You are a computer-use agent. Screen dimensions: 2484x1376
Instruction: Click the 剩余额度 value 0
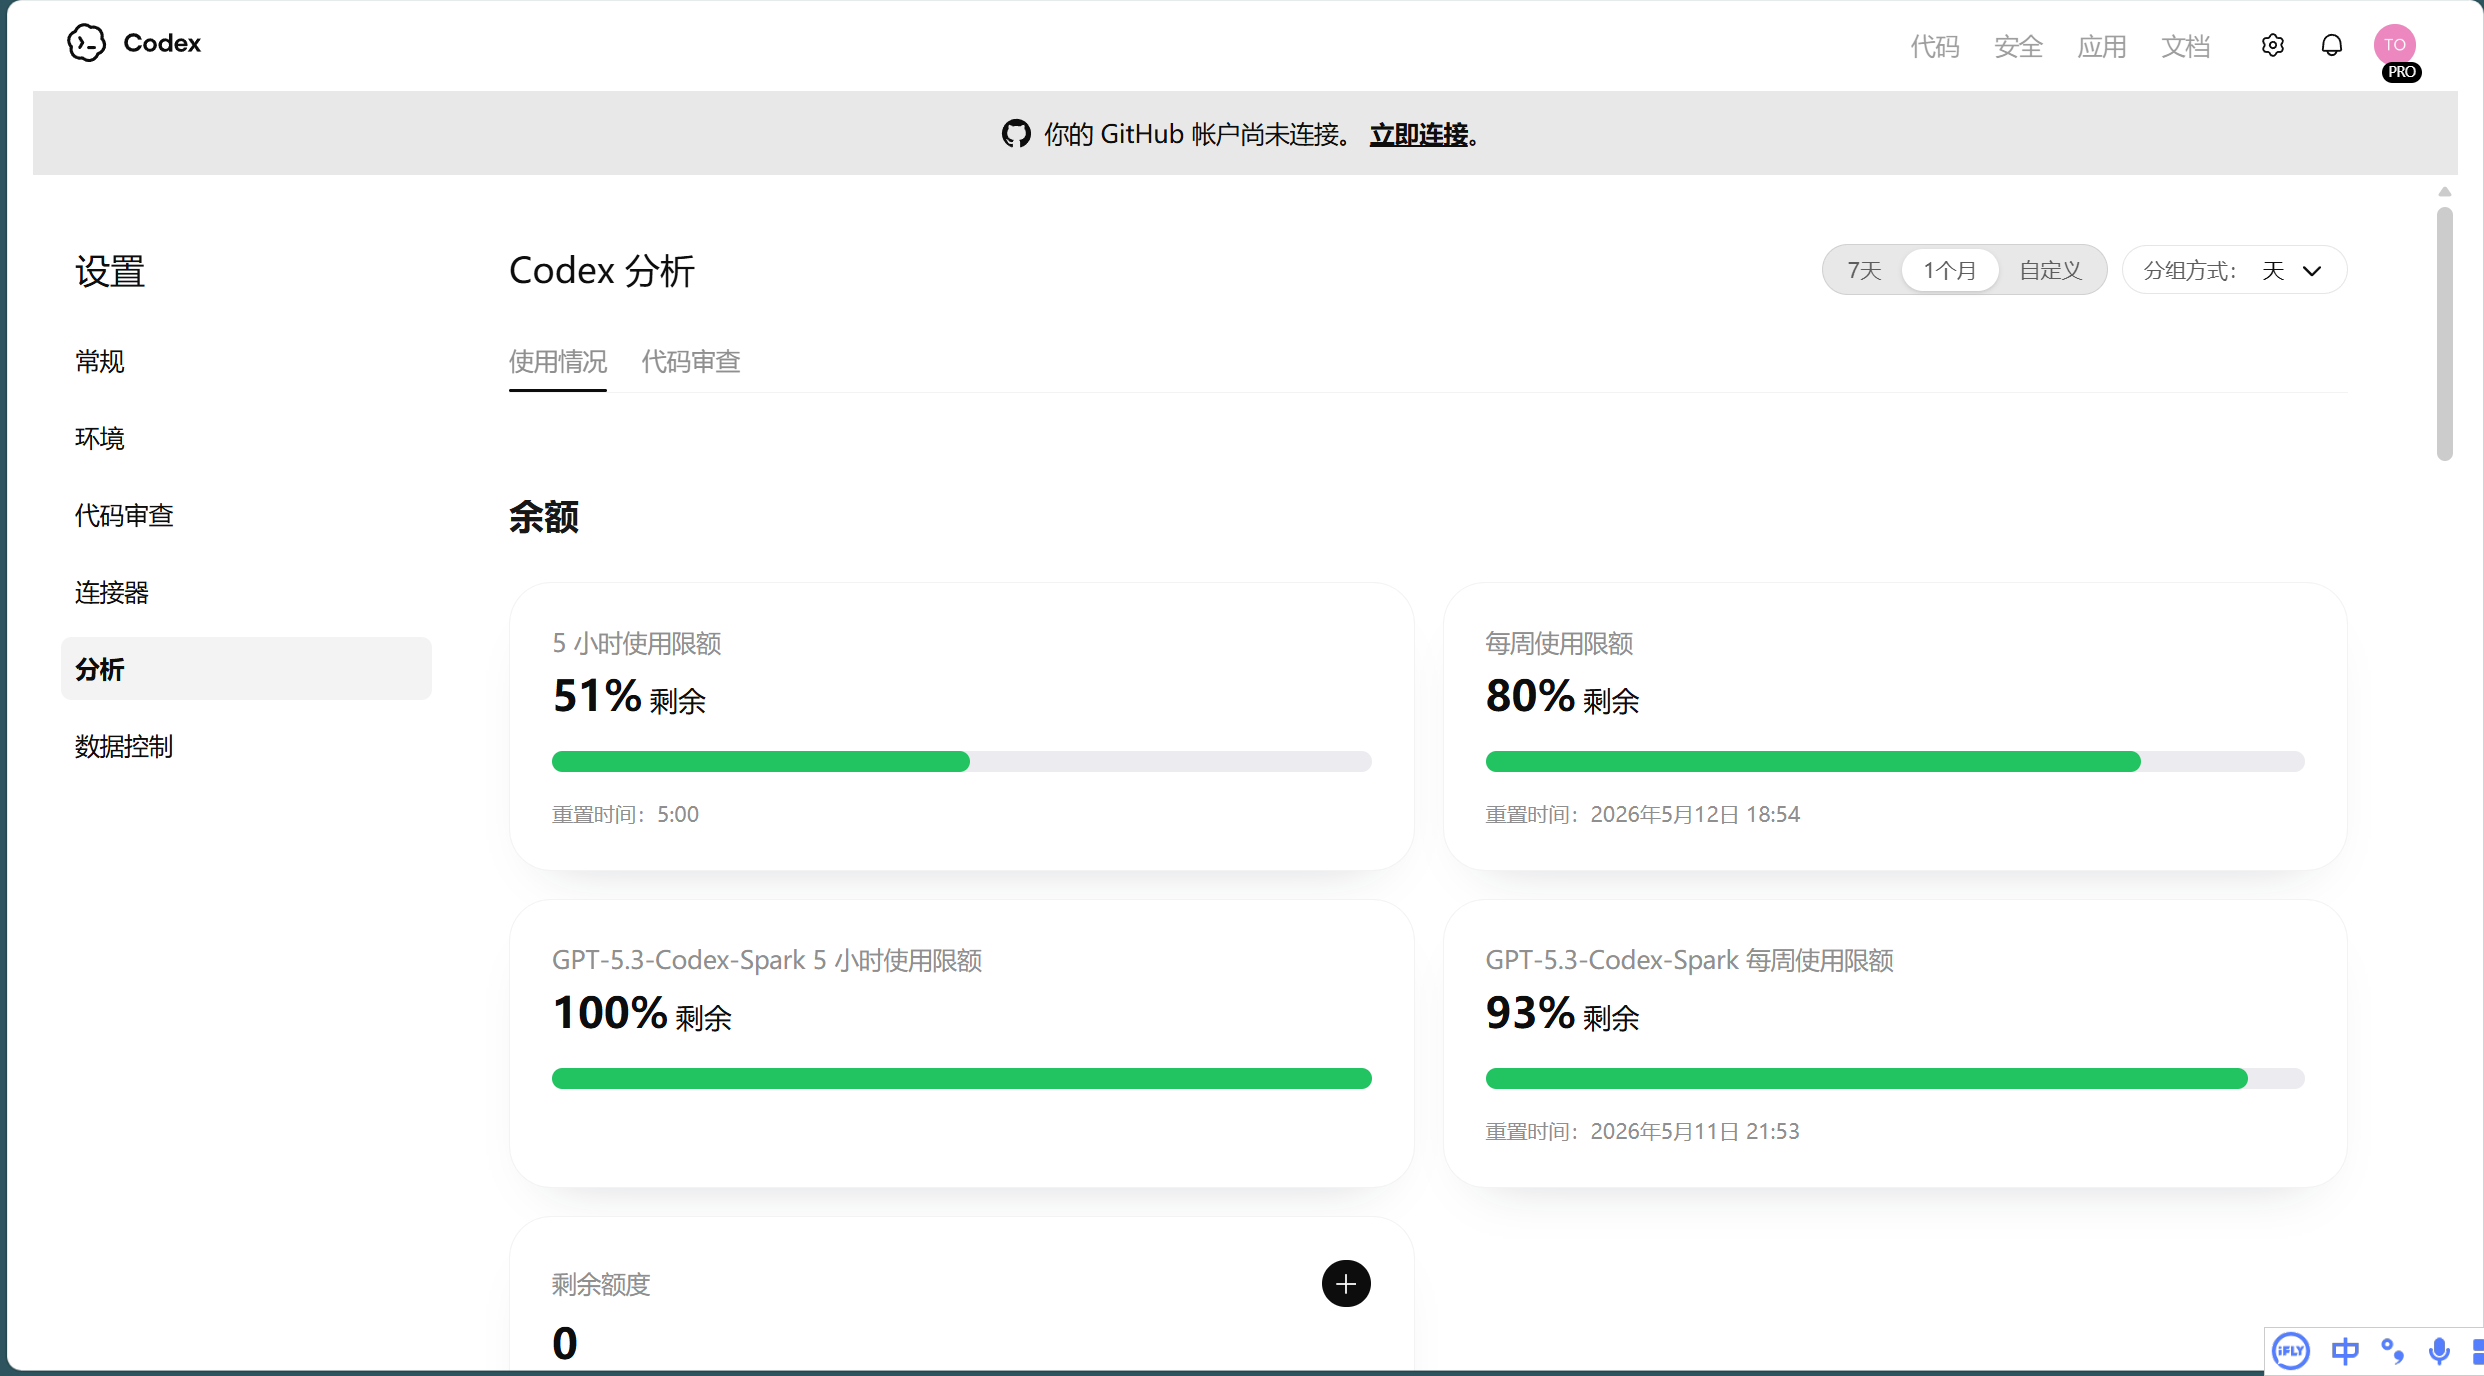565,1343
